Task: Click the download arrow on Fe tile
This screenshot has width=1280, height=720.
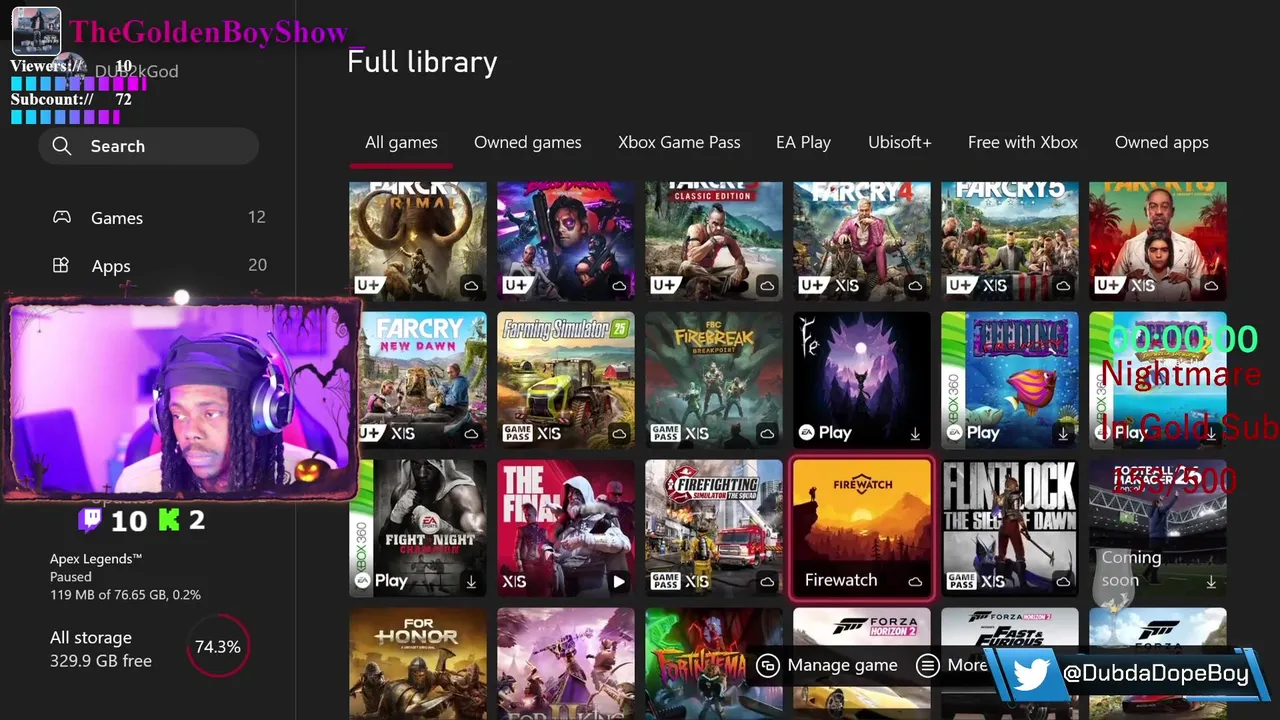Action: click(915, 433)
